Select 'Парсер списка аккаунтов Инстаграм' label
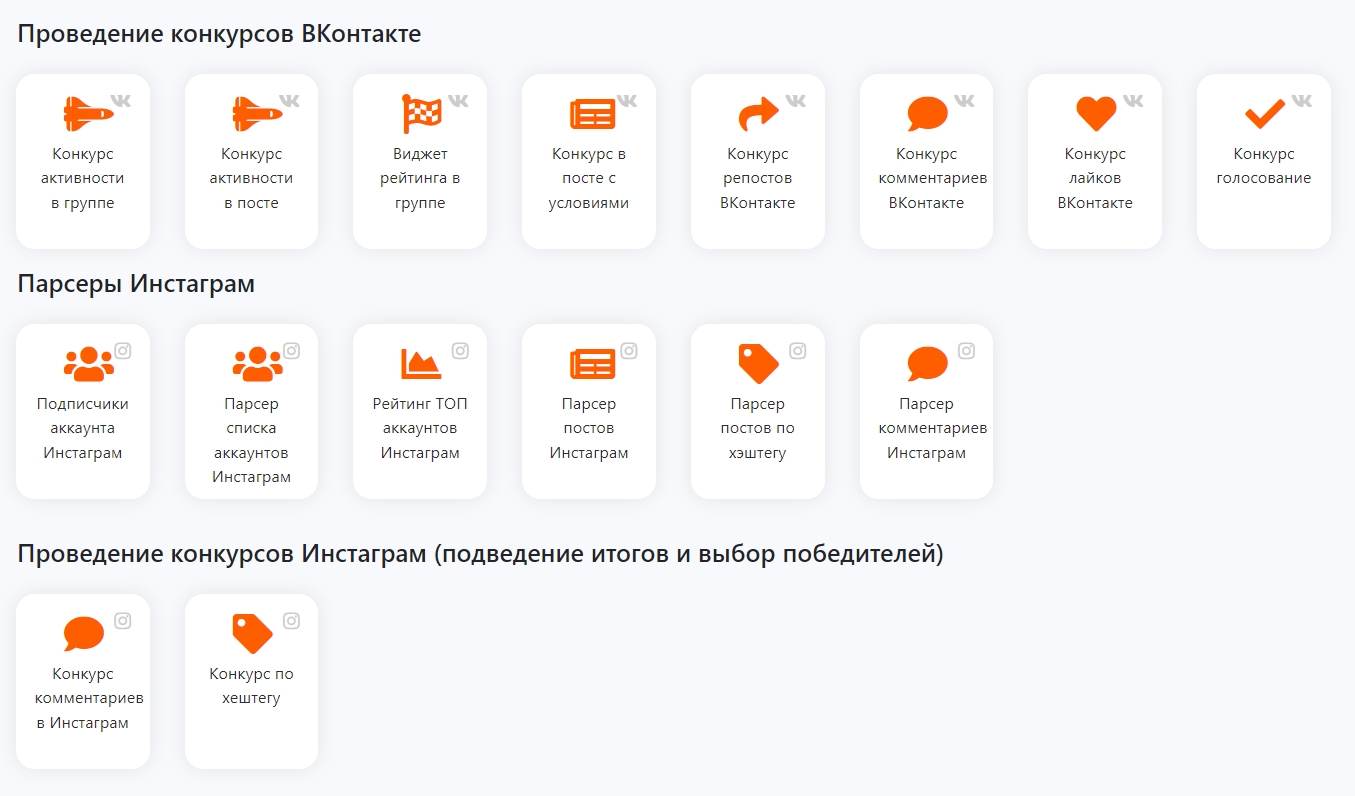The width and height of the screenshot is (1355, 796). [252, 440]
